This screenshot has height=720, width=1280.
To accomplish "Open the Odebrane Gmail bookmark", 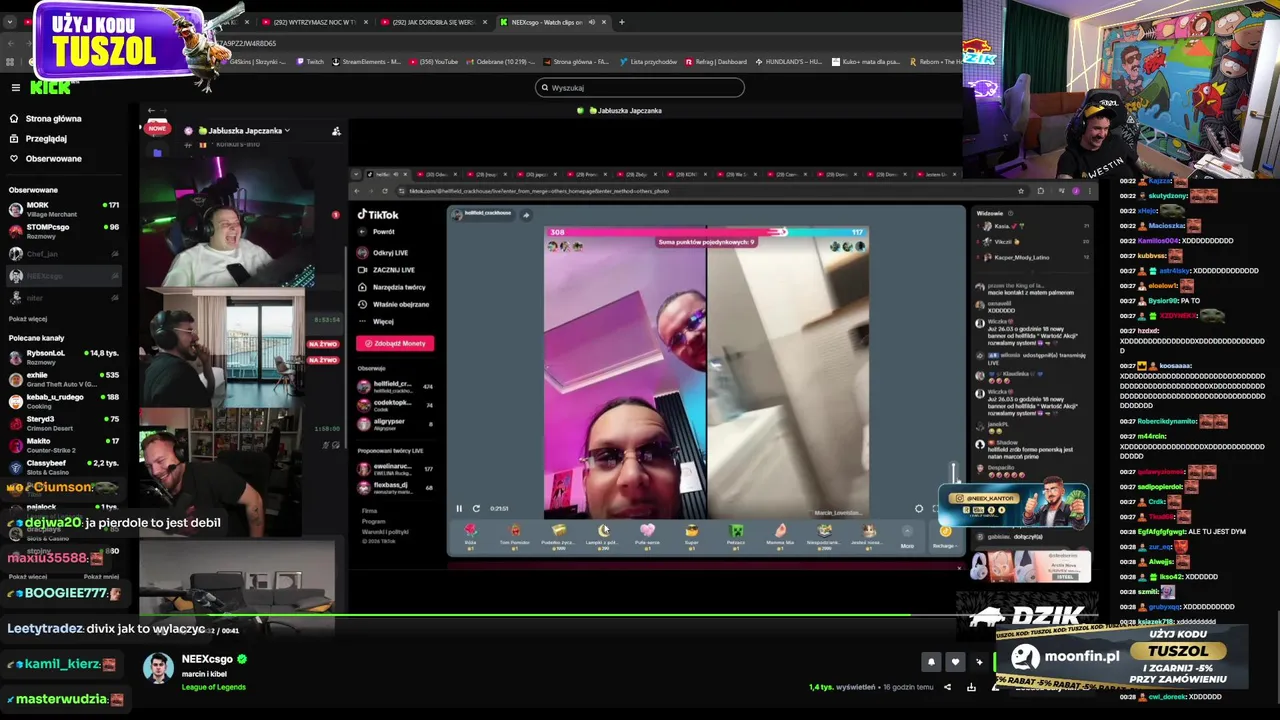I will [501, 62].
